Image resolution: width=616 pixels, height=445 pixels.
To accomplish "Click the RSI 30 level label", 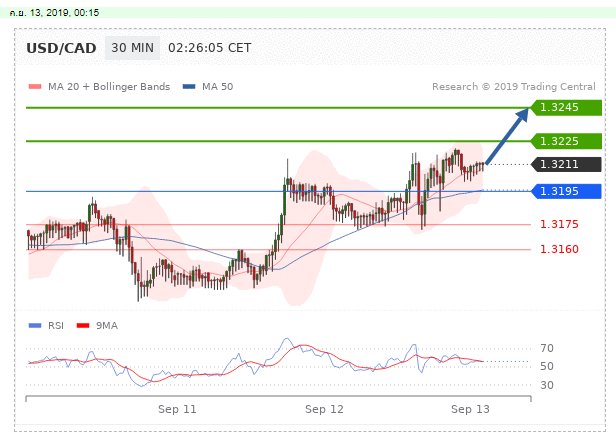I will 547,385.
